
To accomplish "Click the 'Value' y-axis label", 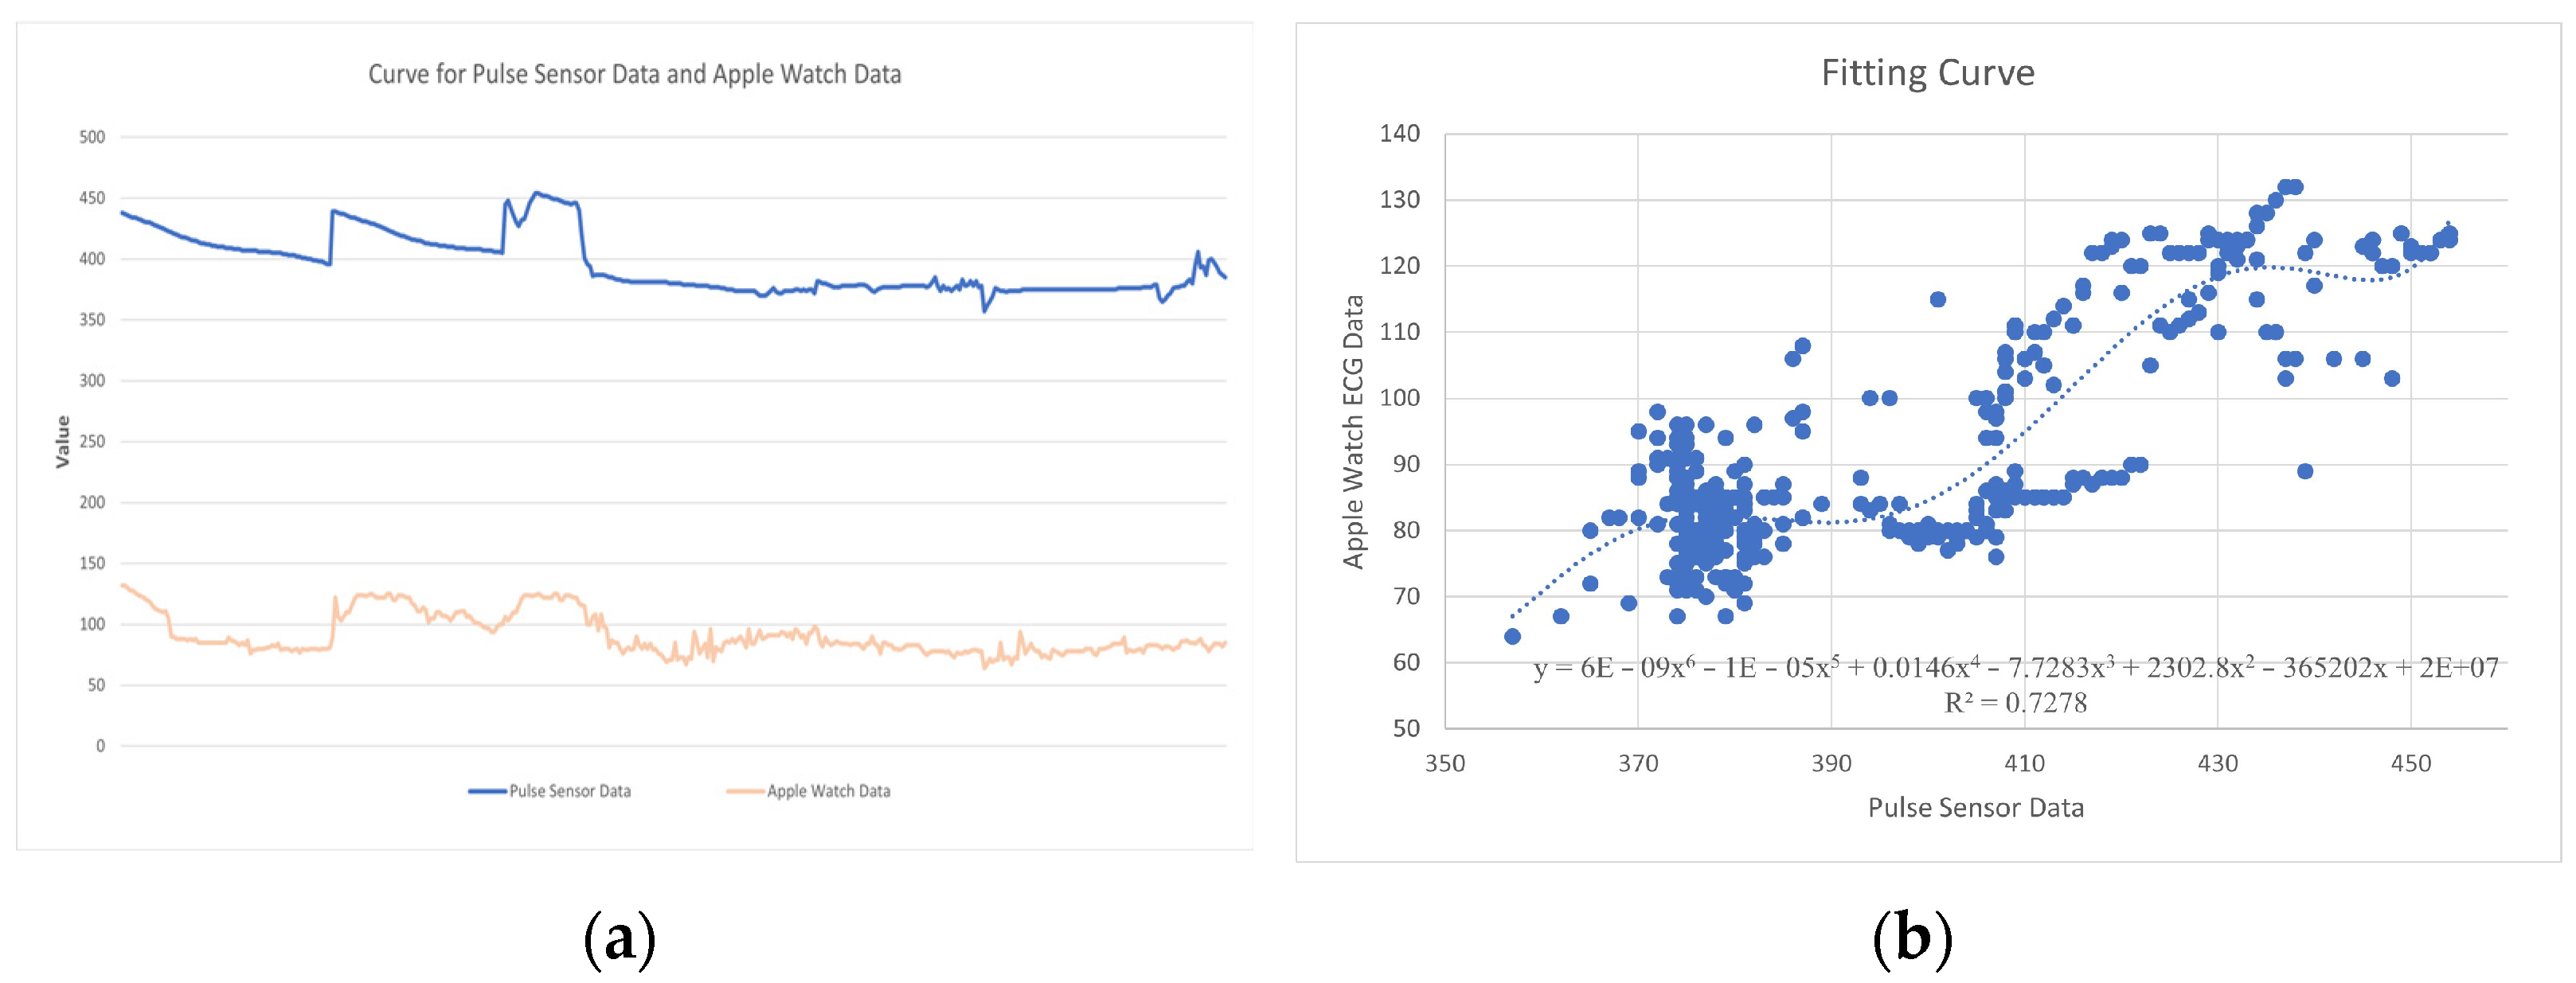I will pyautogui.click(x=63, y=441).
